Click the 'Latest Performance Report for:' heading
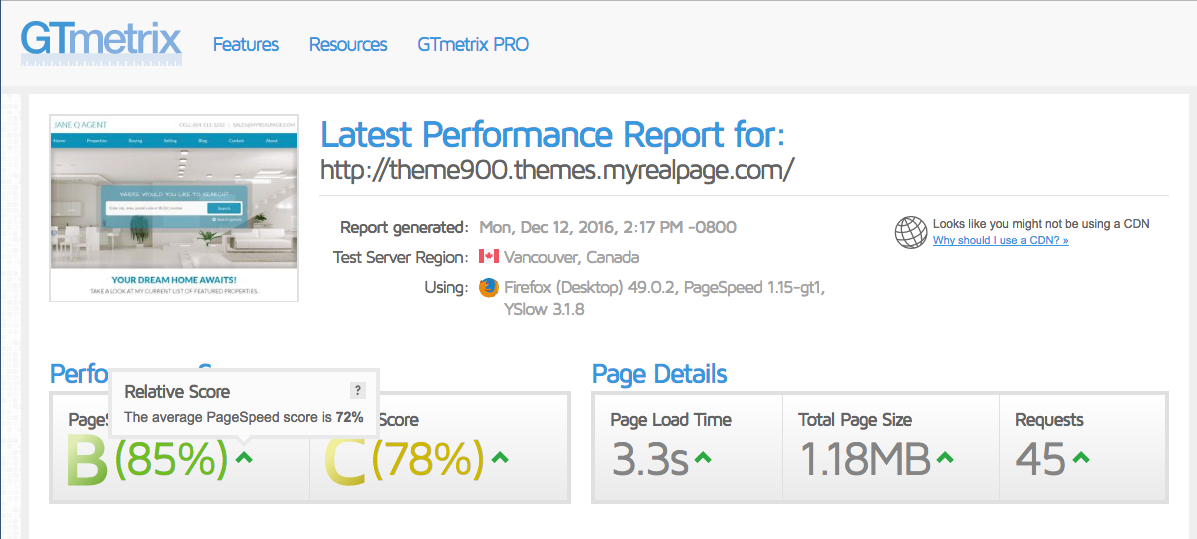Viewport: 1197px width, 539px height. point(552,134)
